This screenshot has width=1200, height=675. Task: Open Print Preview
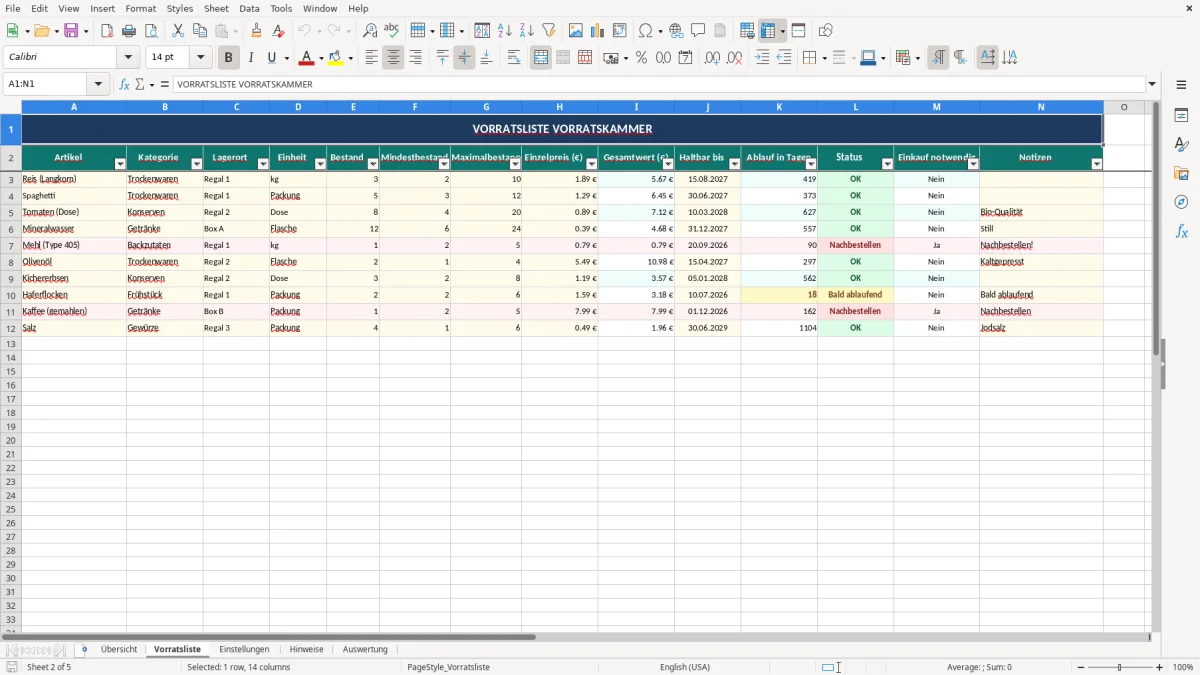pyautogui.click(x=151, y=31)
